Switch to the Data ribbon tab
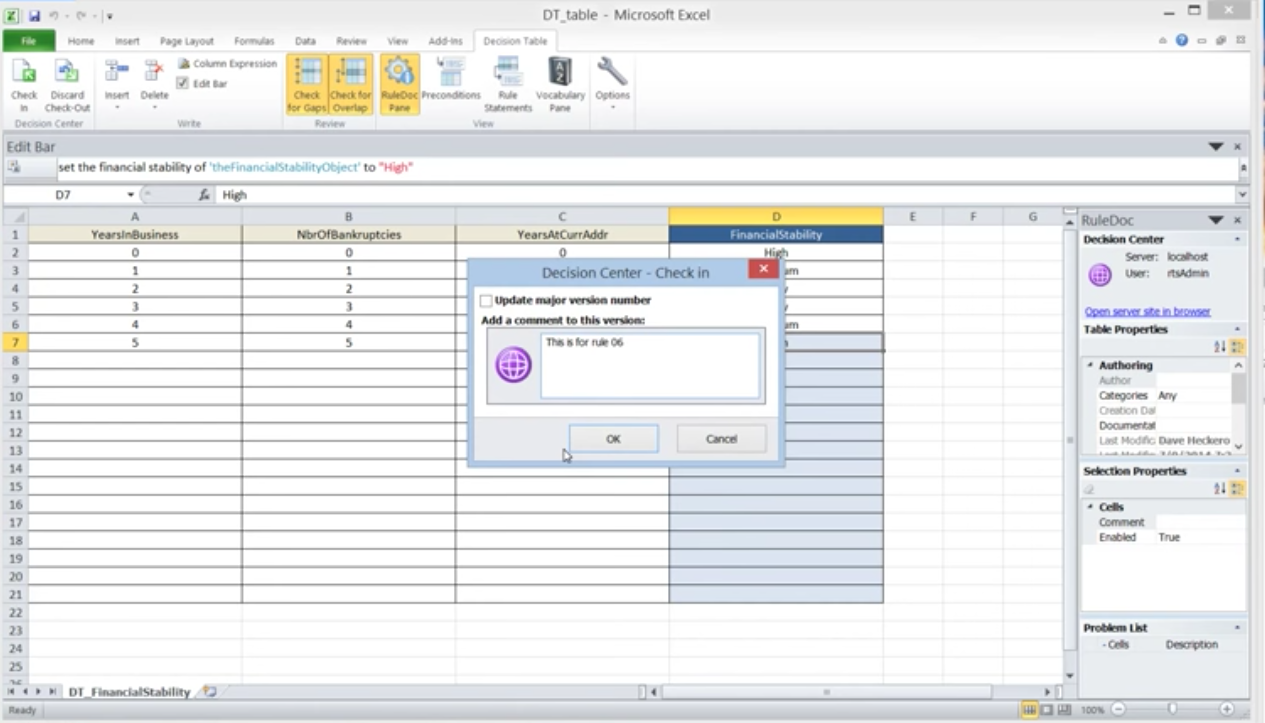The width and height of the screenshot is (1265, 723). click(x=305, y=41)
